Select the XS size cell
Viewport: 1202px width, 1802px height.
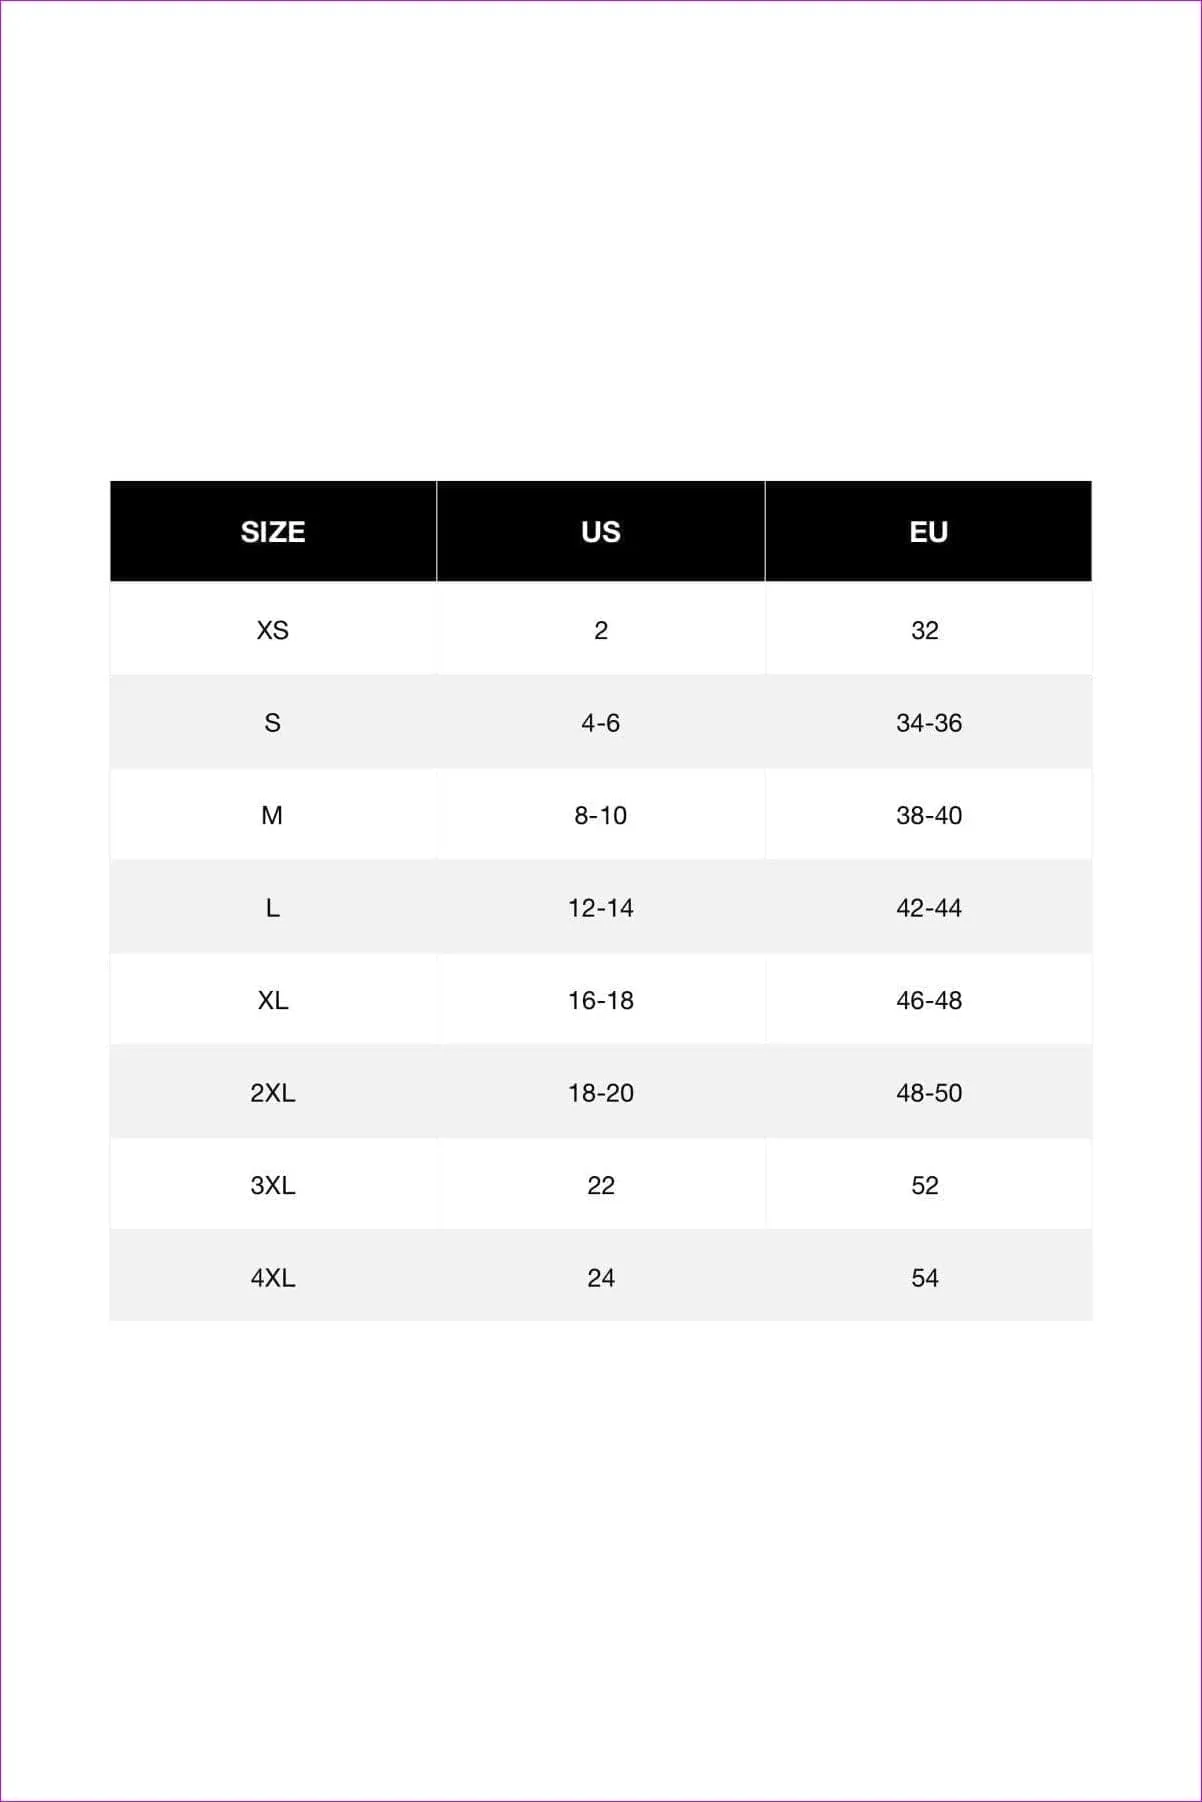[x=273, y=630]
